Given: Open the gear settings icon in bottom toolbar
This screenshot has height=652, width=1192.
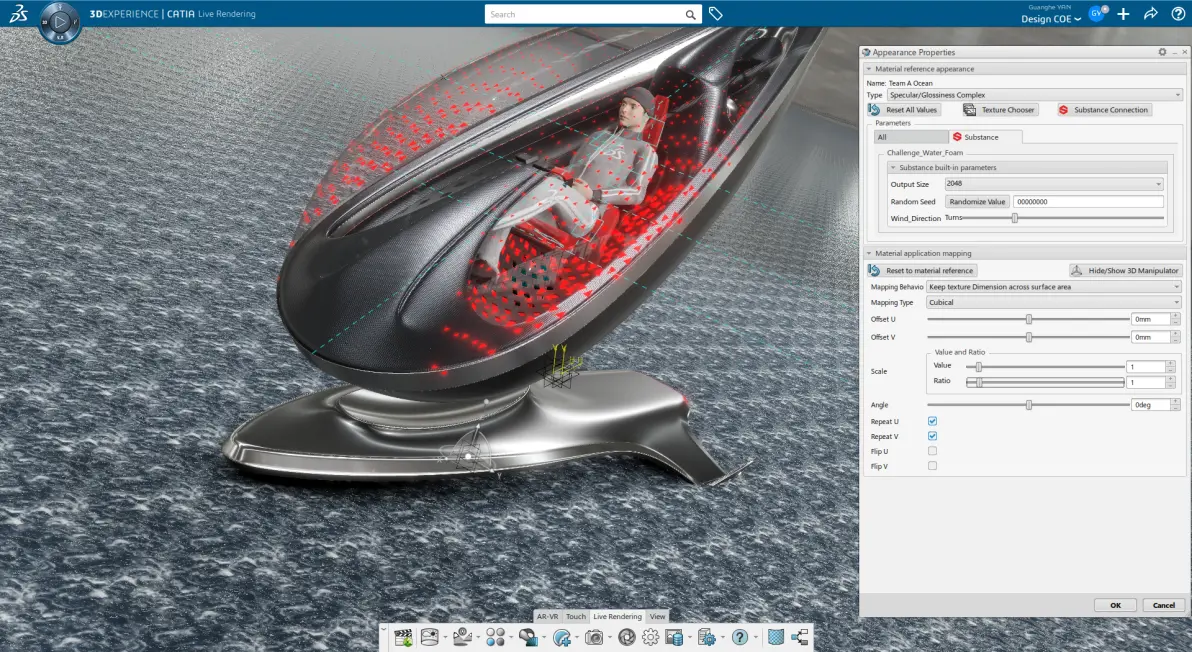Looking at the screenshot, I should [651, 638].
